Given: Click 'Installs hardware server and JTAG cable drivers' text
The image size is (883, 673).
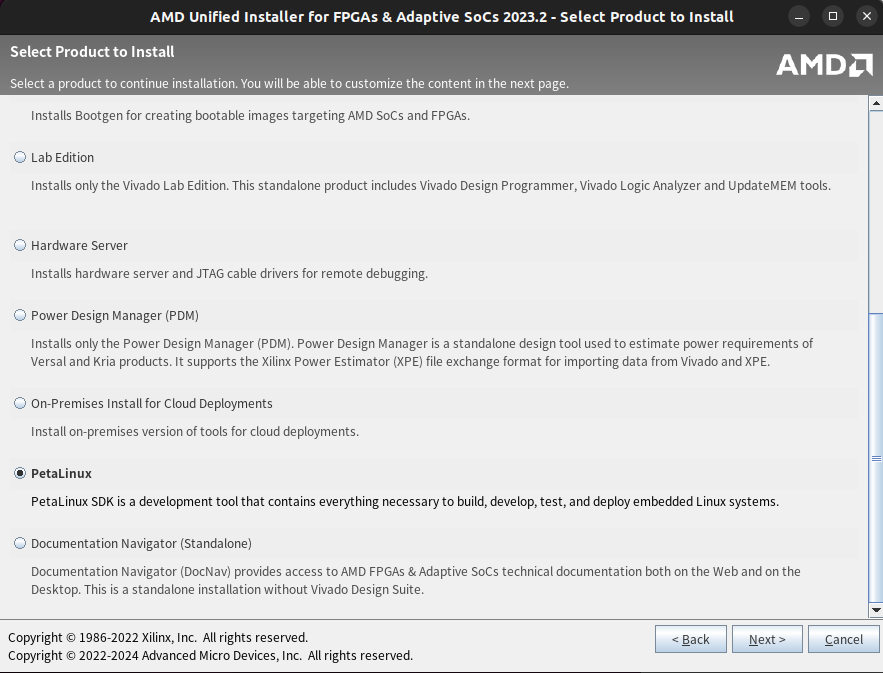Looking at the screenshot, I should (x=229, y=273).
